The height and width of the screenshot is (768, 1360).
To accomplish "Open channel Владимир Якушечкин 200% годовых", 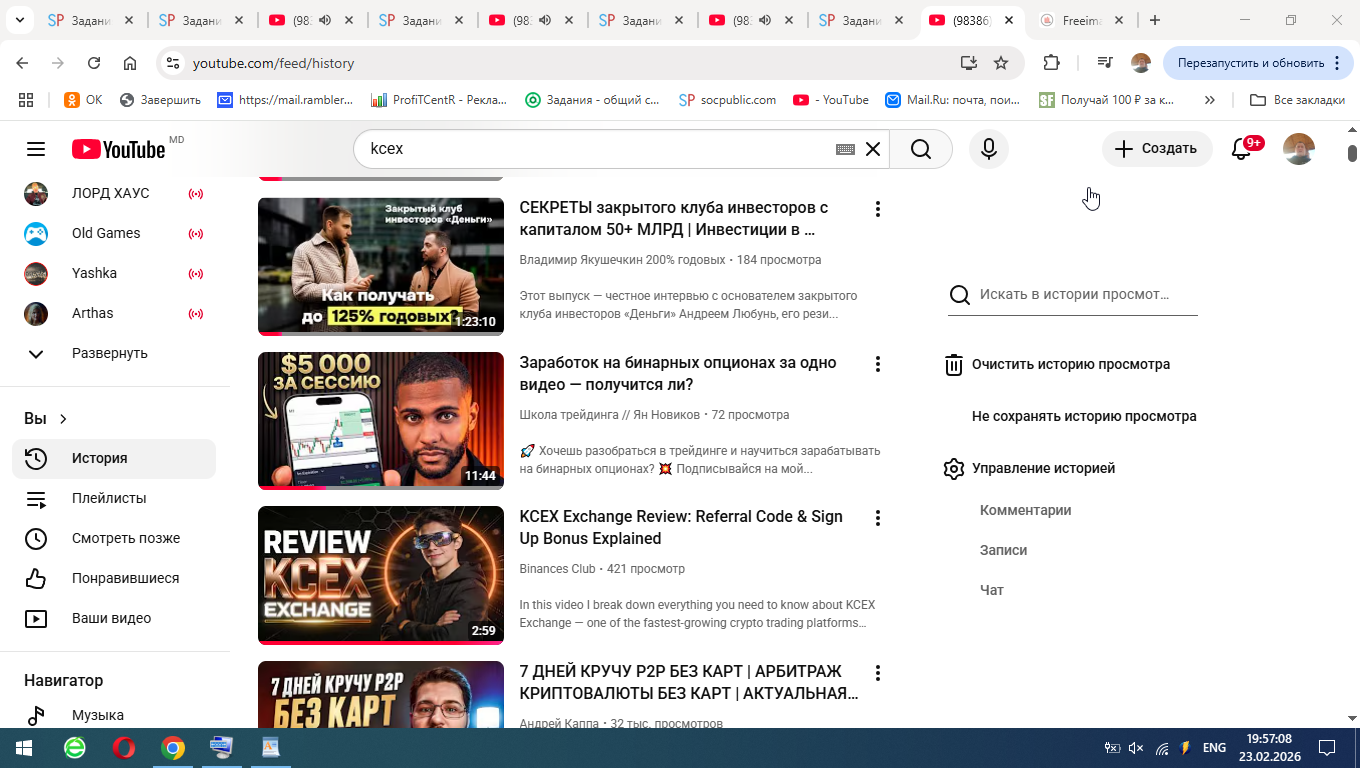I will click(622, 260).
